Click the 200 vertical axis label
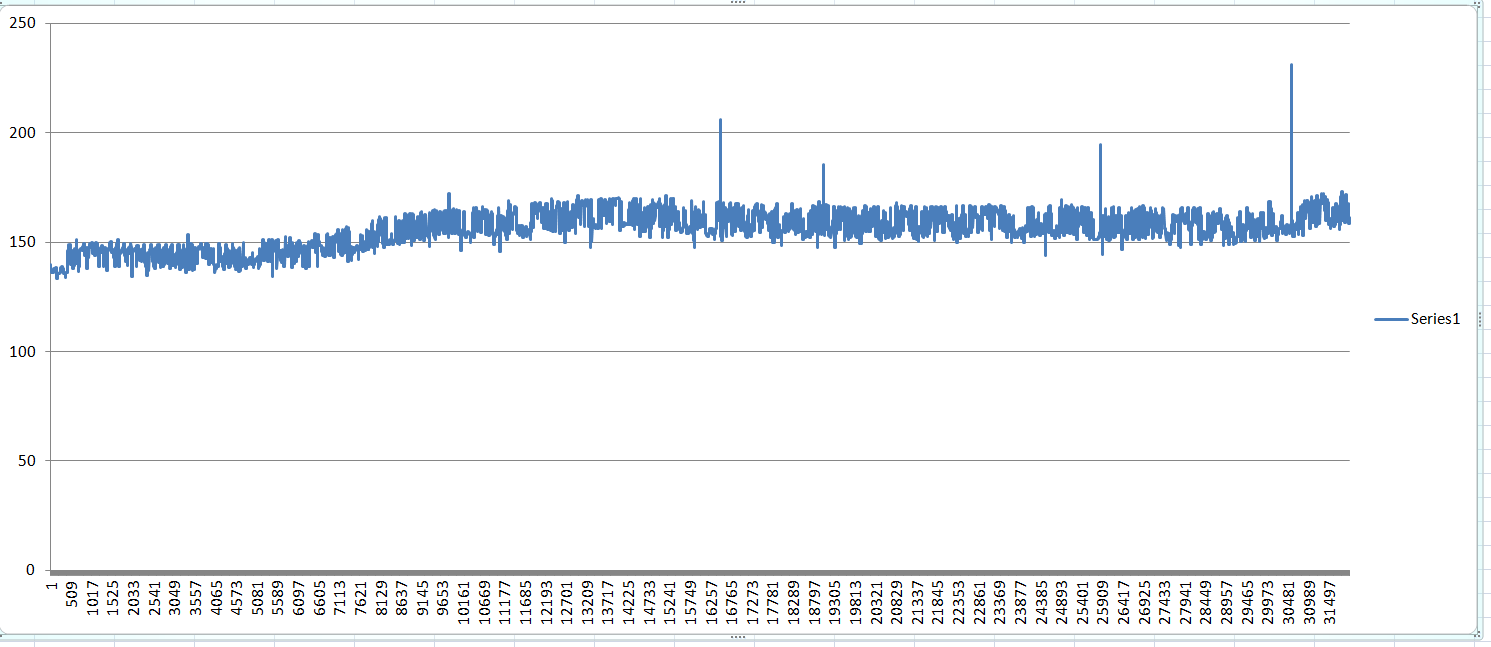This screenshot has width=1491, height=647. pos(22,132)
